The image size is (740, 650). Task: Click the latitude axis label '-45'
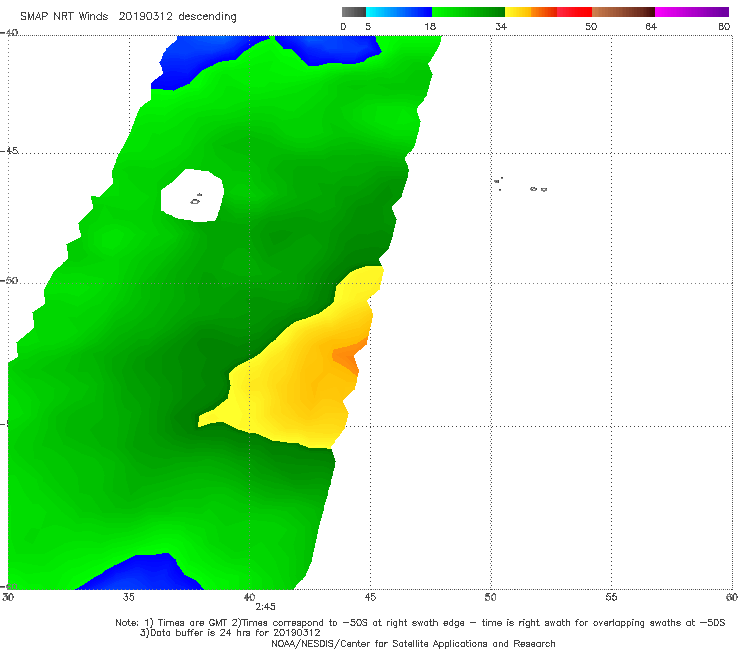tap(9, 151)
